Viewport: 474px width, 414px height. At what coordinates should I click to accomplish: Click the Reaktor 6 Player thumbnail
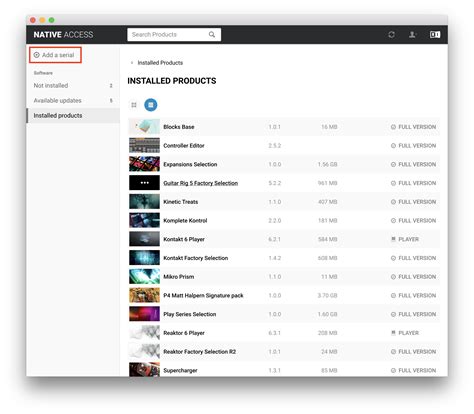[x=144, y=333]
